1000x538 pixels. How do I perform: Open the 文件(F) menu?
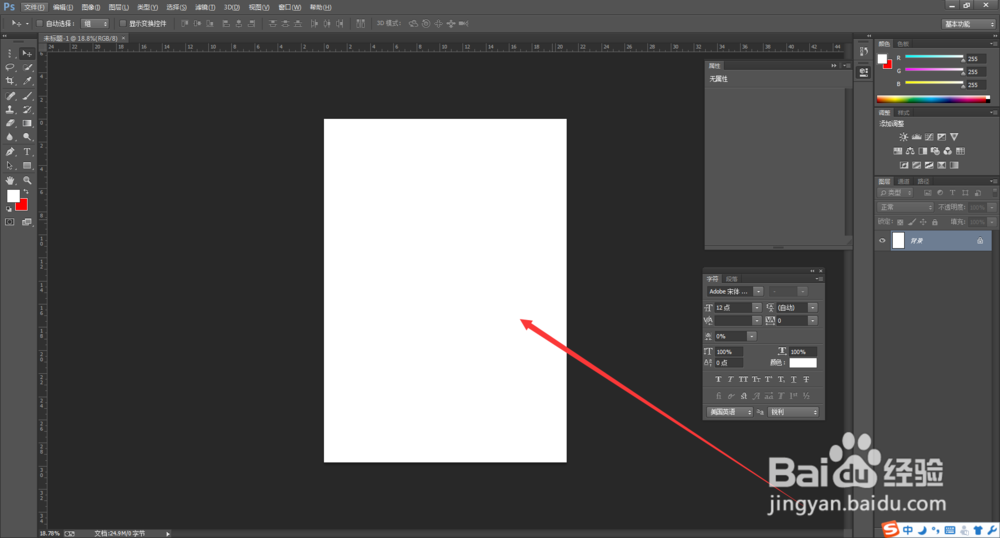[x=34, y=7]
